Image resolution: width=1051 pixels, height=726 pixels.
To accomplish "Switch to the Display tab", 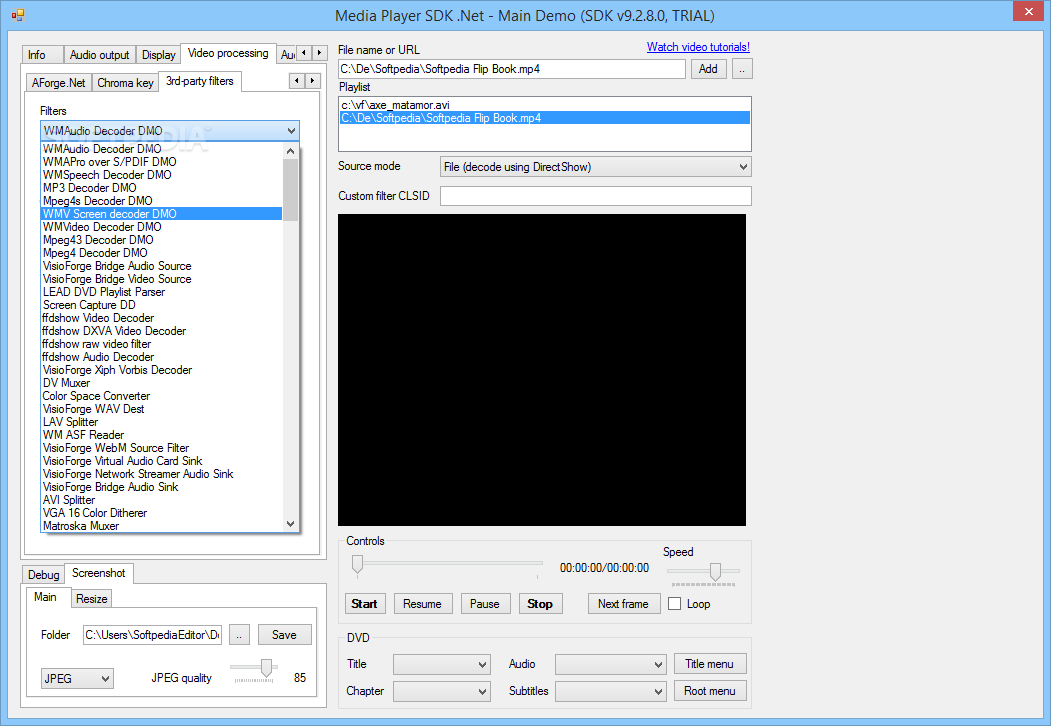I will tap(159, 55).
